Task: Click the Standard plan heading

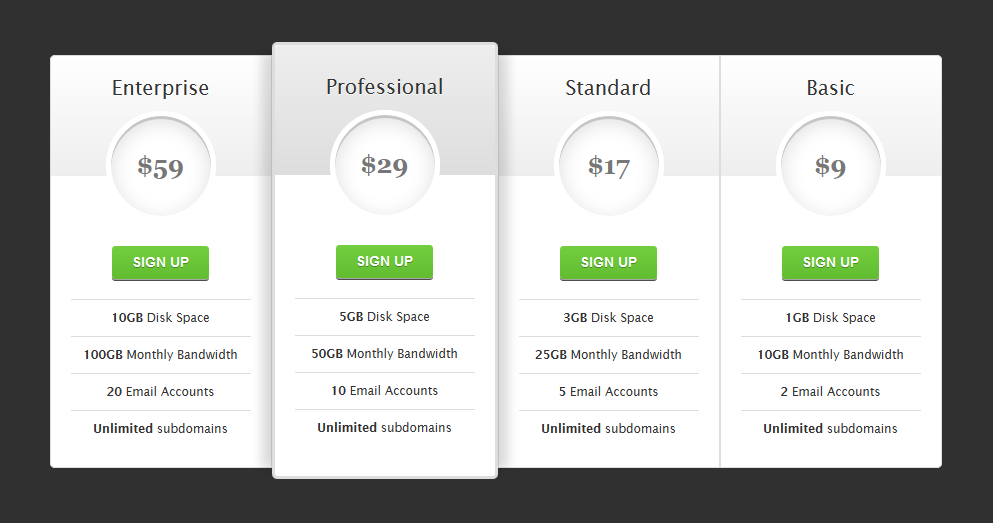Action: [608, 88]
